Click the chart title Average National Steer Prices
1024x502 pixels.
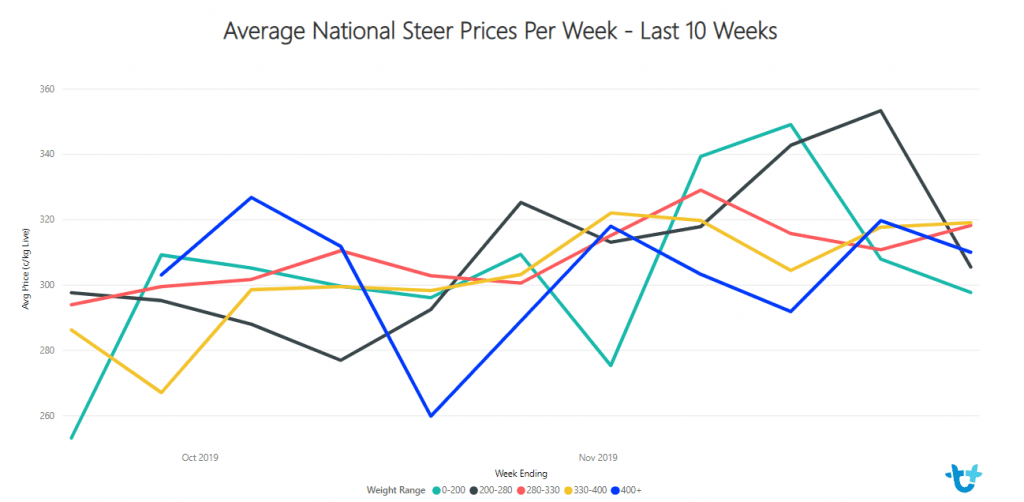click(x=500, y=31)
